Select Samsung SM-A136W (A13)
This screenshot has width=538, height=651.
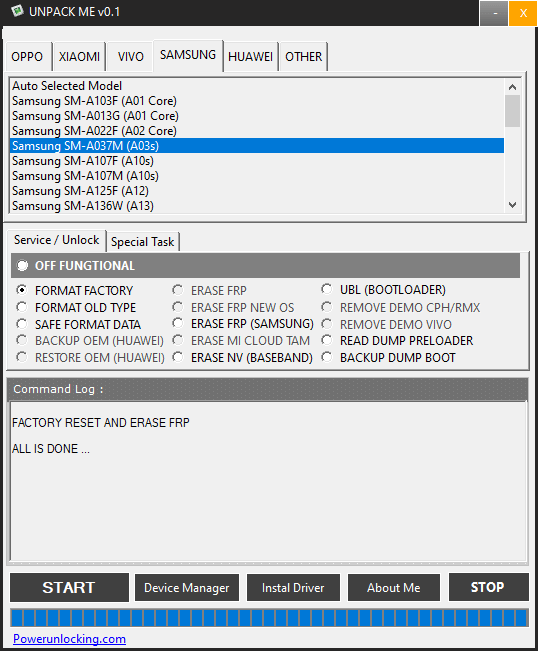pos(257,206)
